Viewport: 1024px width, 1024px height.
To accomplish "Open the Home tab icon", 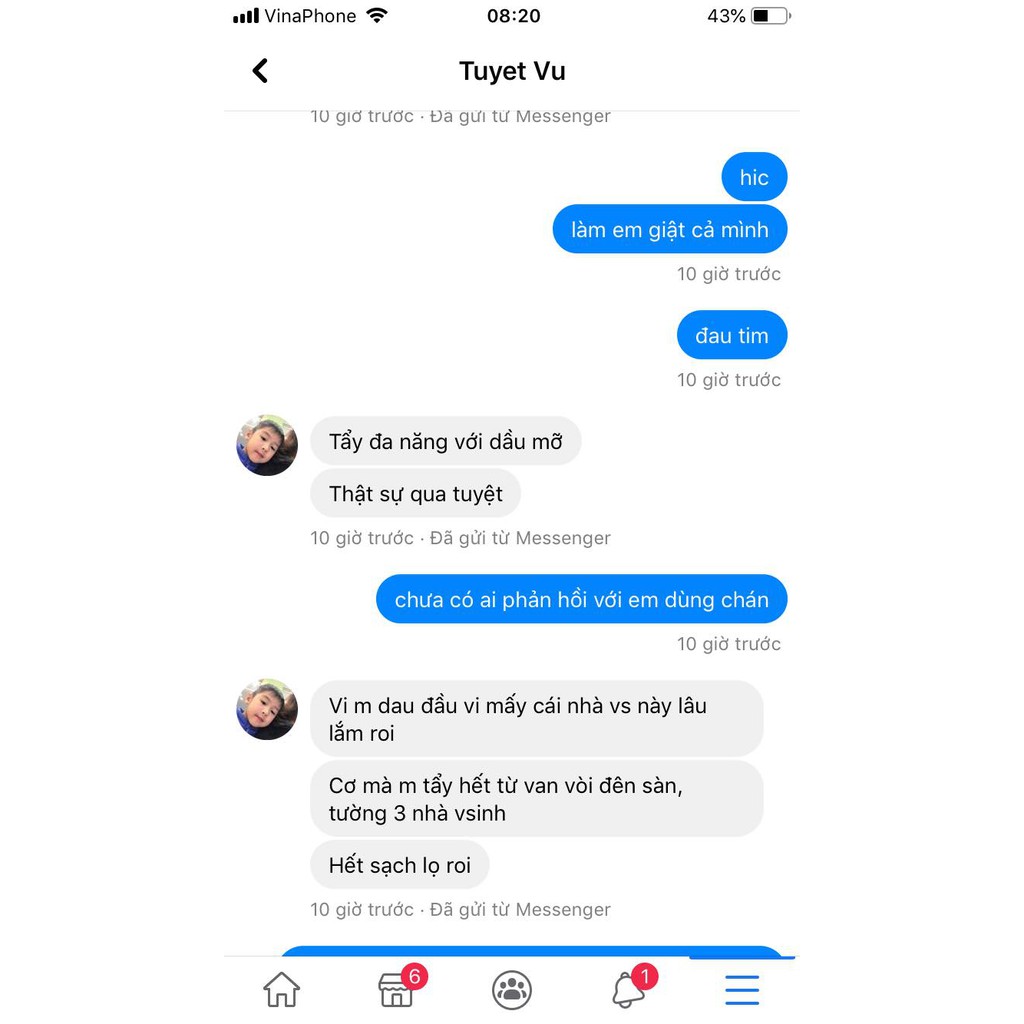I will (x=281, y=989).
